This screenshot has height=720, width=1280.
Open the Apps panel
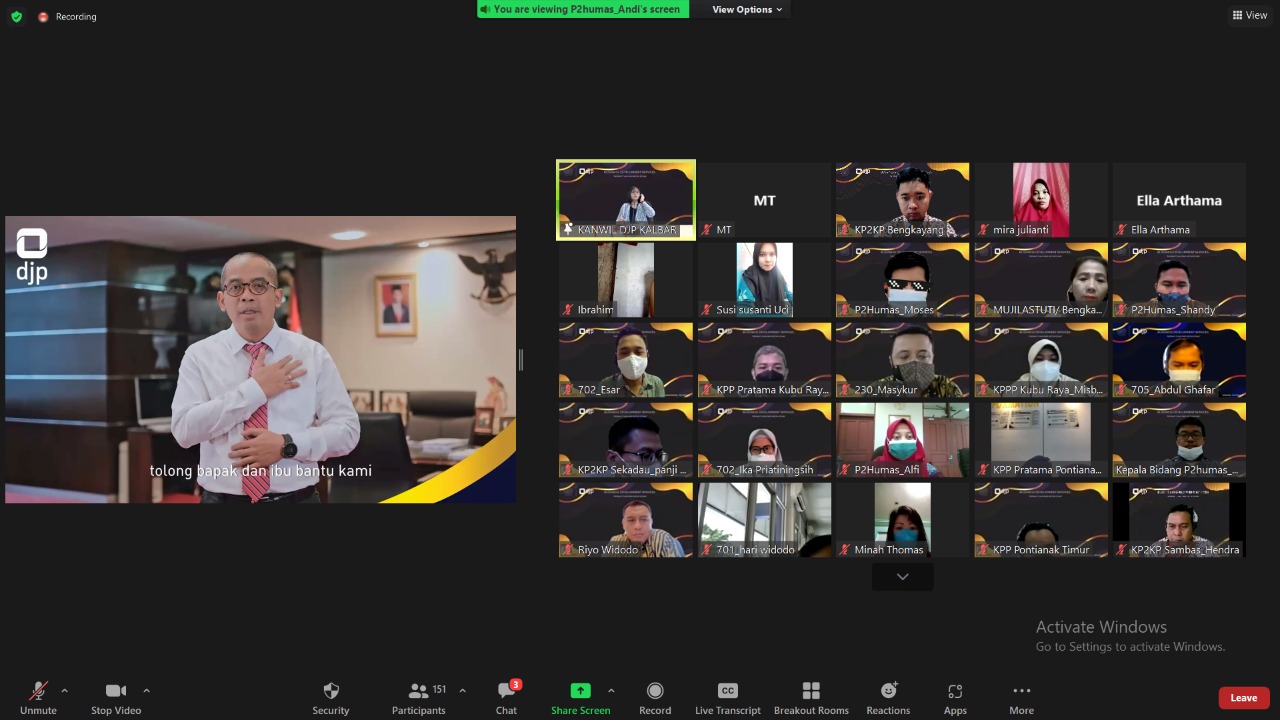point(955,697)
